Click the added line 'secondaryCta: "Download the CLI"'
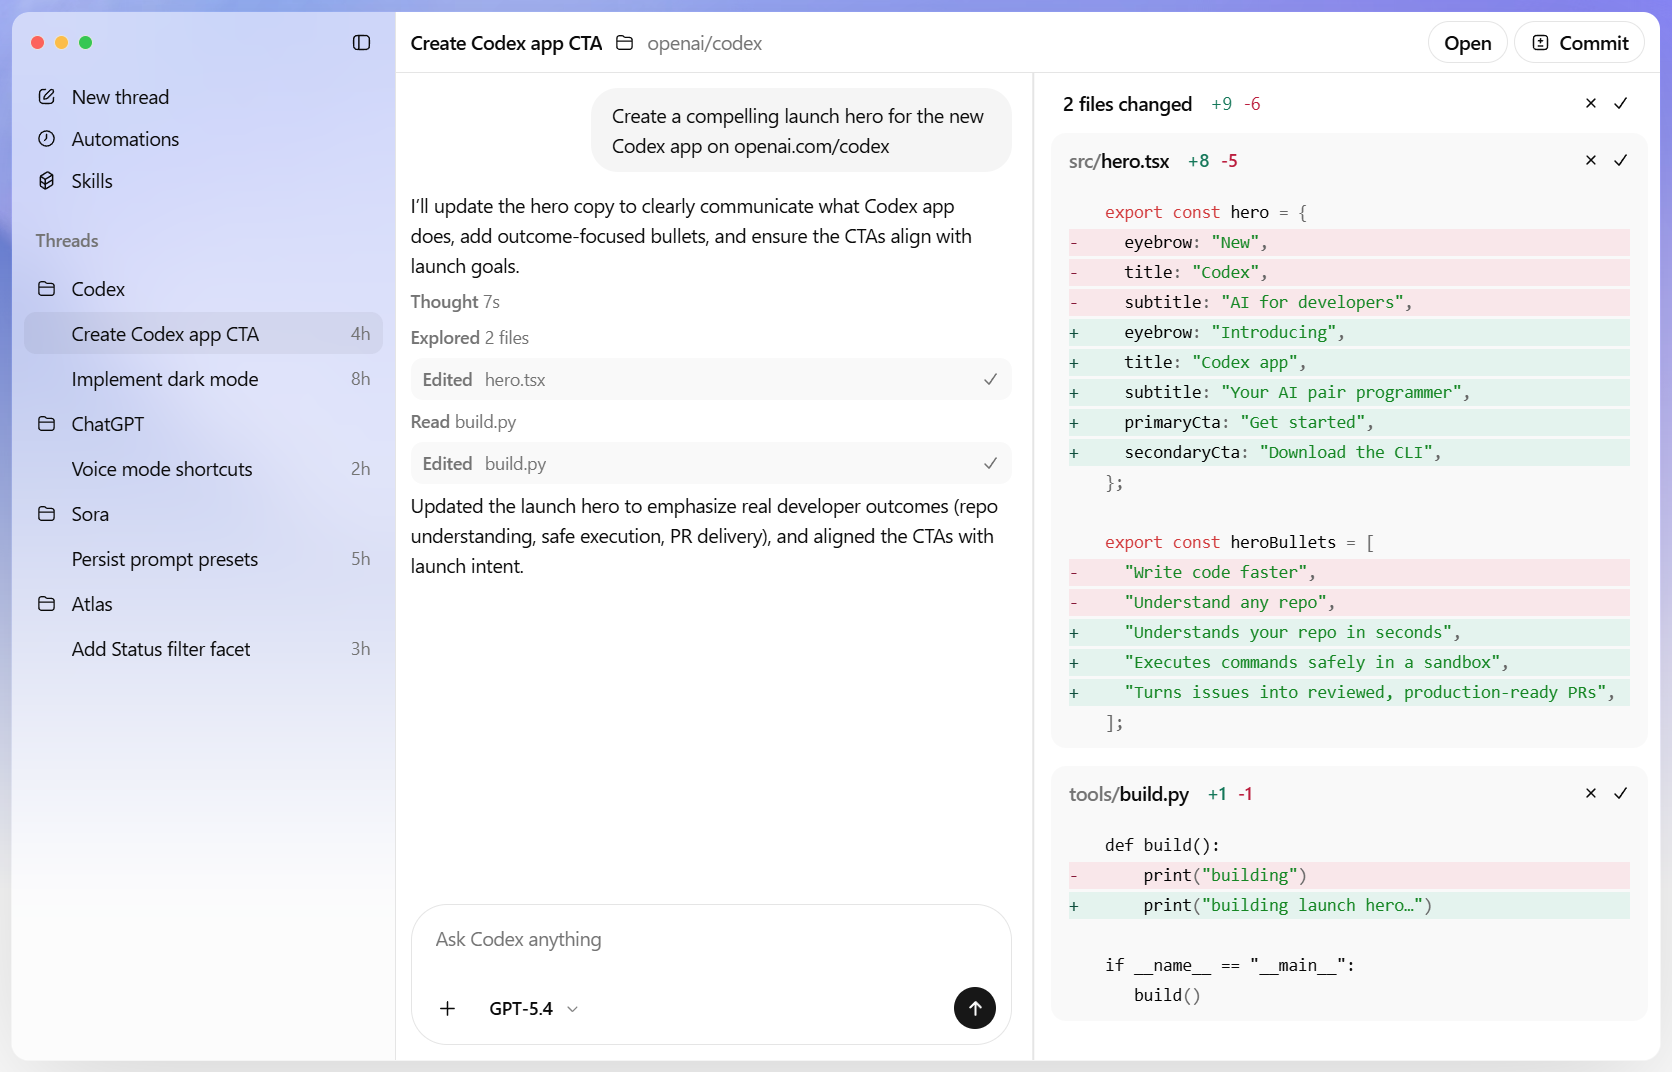The height and width of the screenshot is (1072, 1672). [x=1349, y=452]
